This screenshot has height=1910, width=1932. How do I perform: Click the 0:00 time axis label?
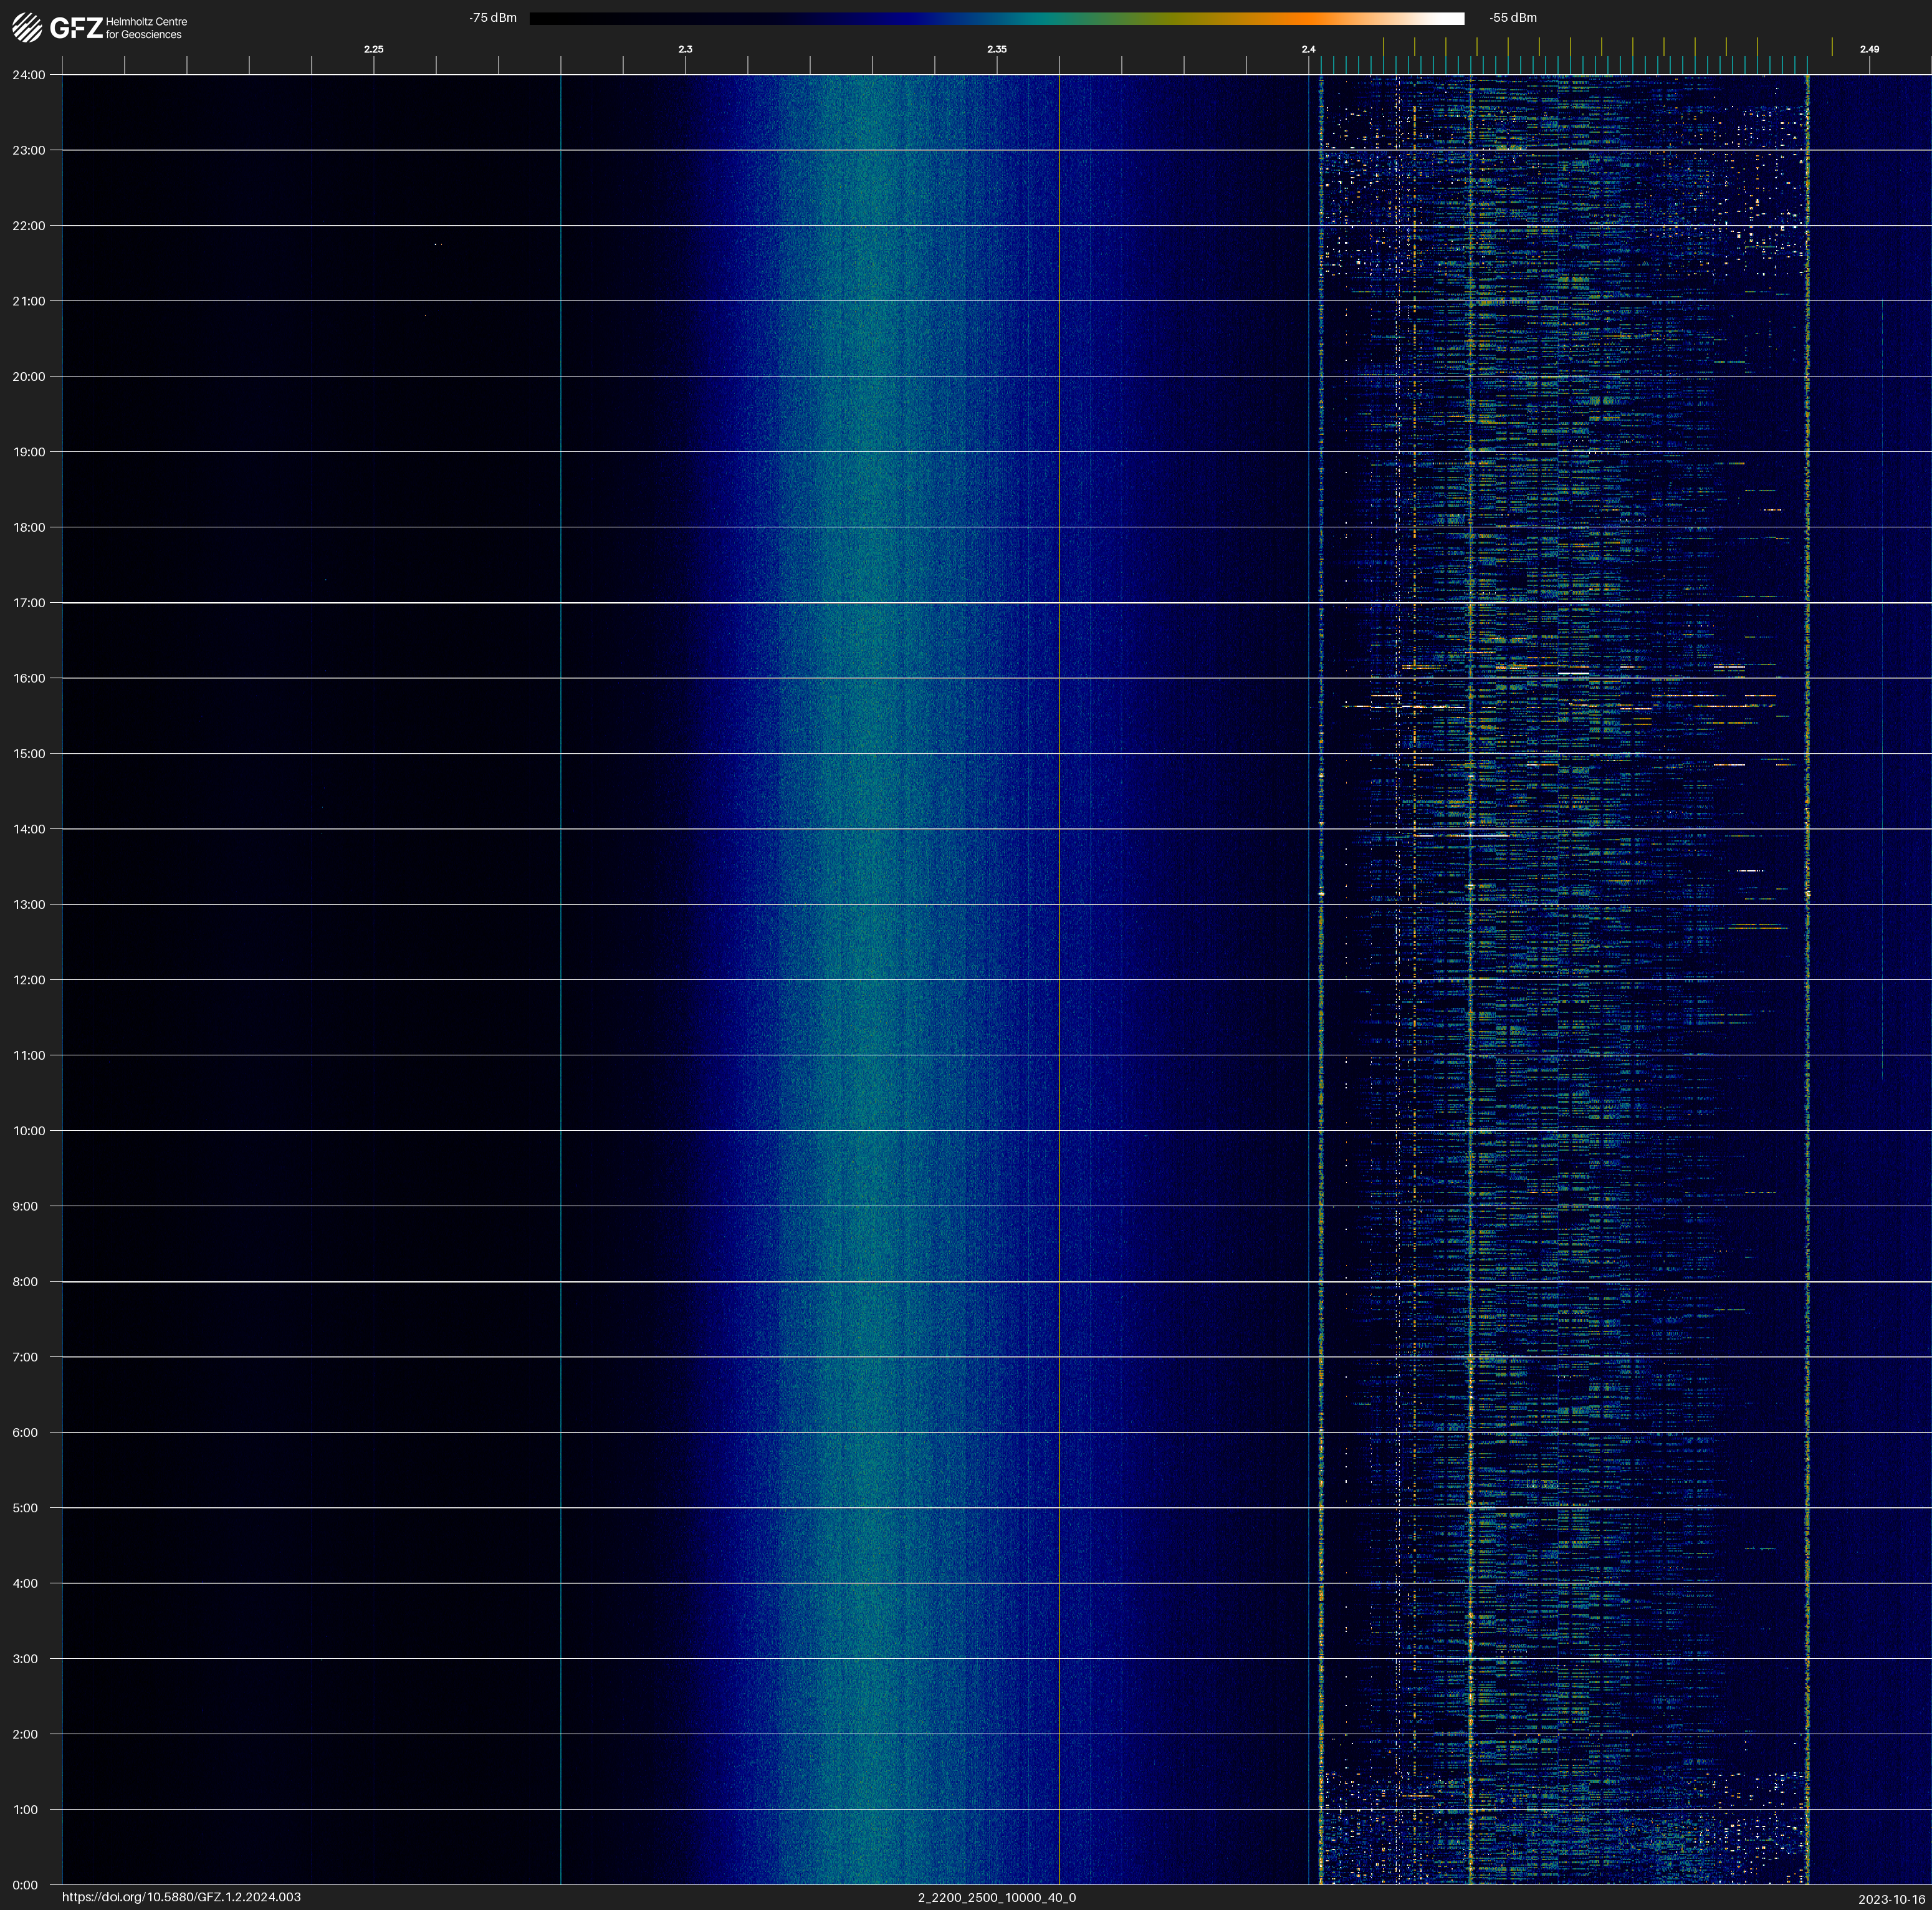pos(25,1885)
